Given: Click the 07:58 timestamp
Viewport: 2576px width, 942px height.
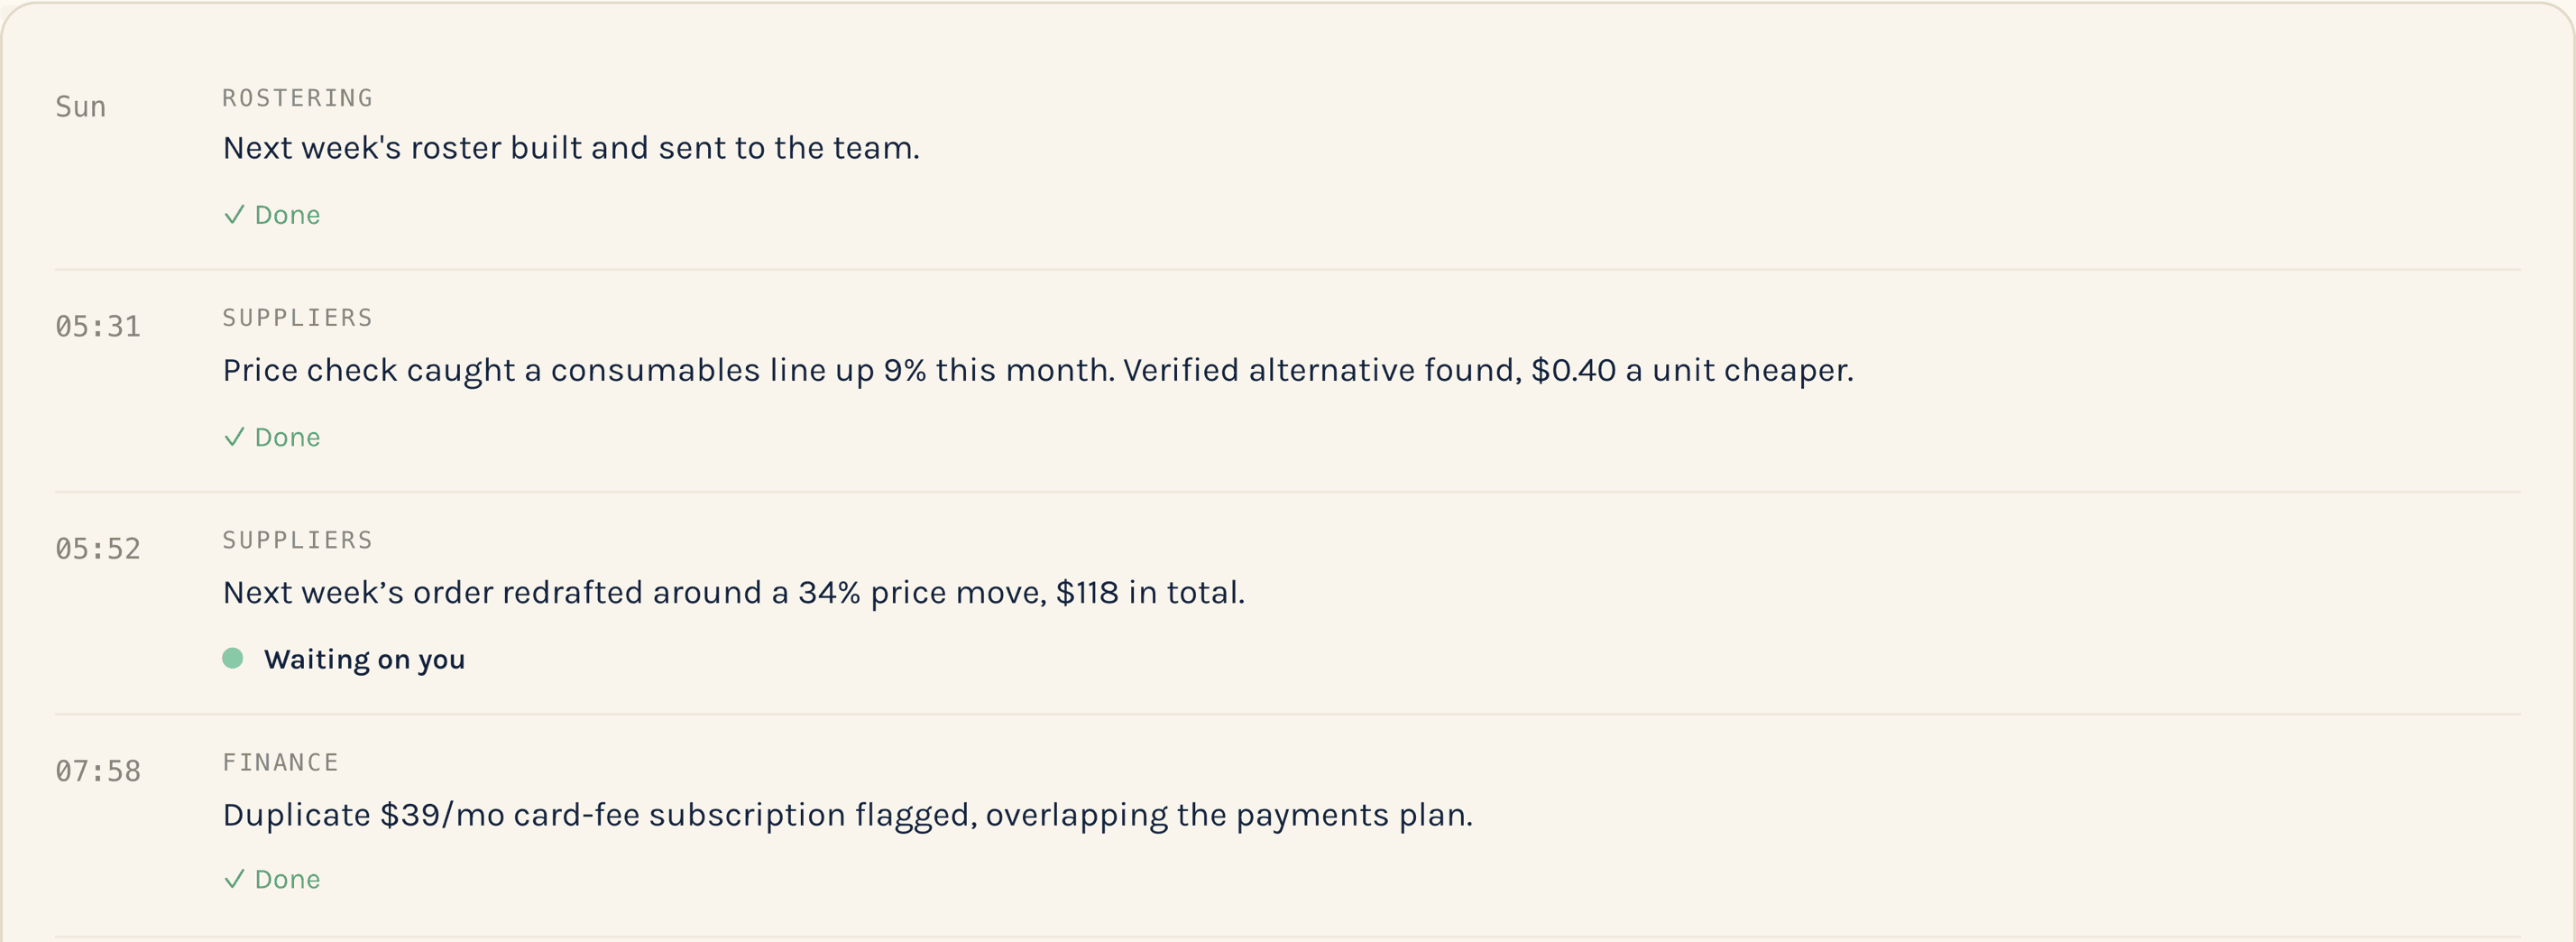Looking at the screenshot, I should click(x=98, y=772).
